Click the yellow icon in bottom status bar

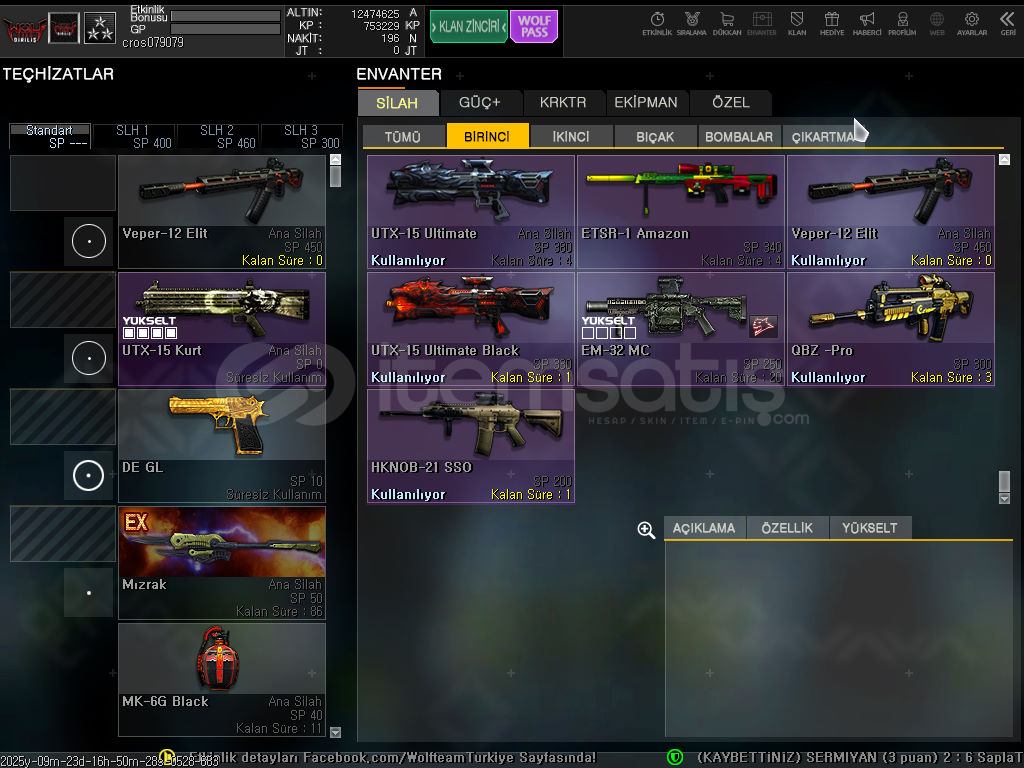167,758
